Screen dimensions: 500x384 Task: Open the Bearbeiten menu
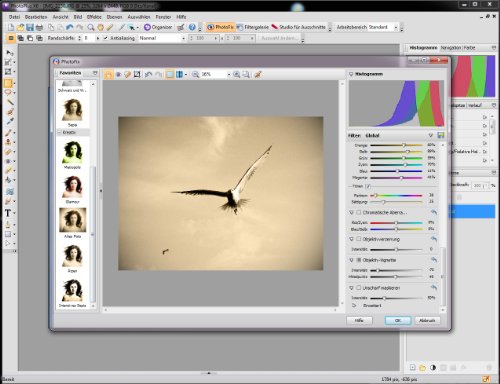coord(36,17)
